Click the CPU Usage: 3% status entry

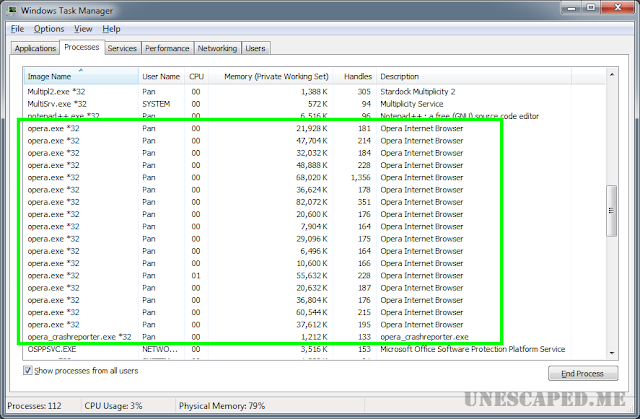(x=113, y=406)
